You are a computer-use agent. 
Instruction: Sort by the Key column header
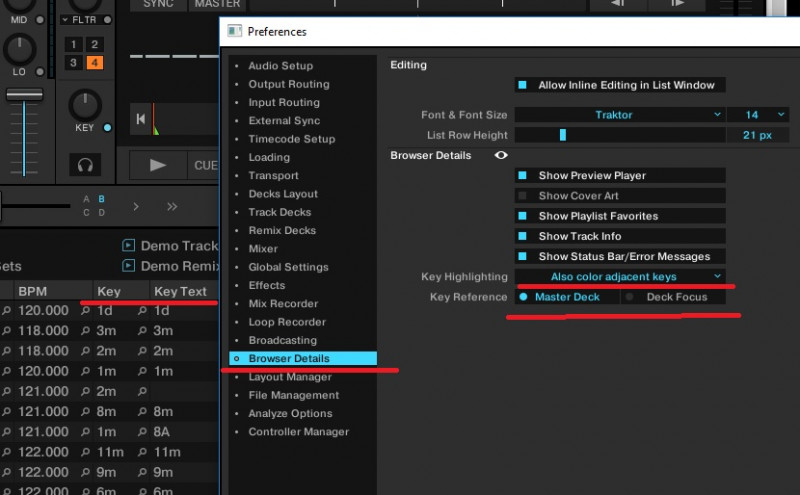coord(109,291)
